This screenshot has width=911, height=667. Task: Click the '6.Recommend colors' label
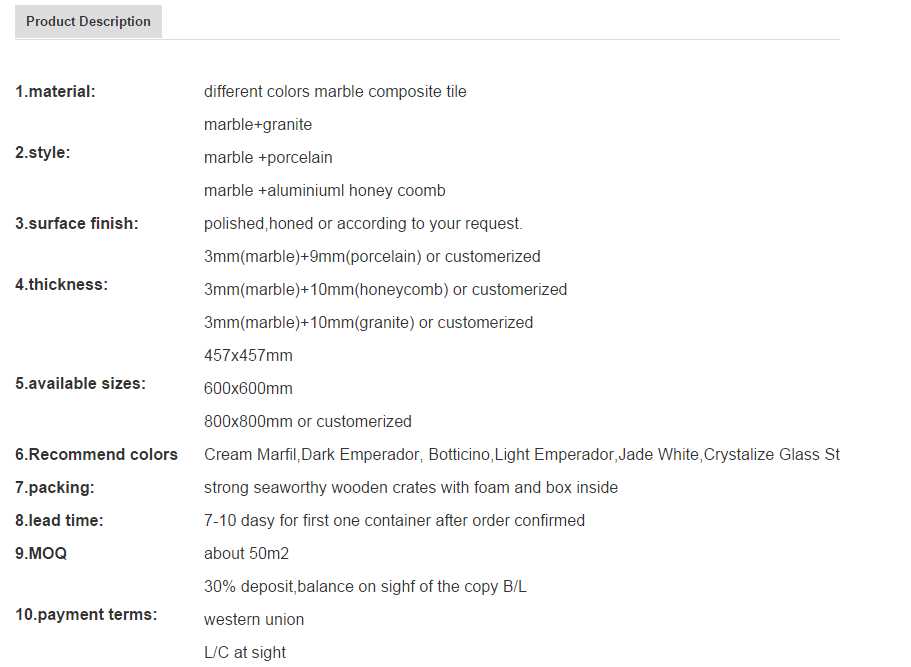pos(96,454)
